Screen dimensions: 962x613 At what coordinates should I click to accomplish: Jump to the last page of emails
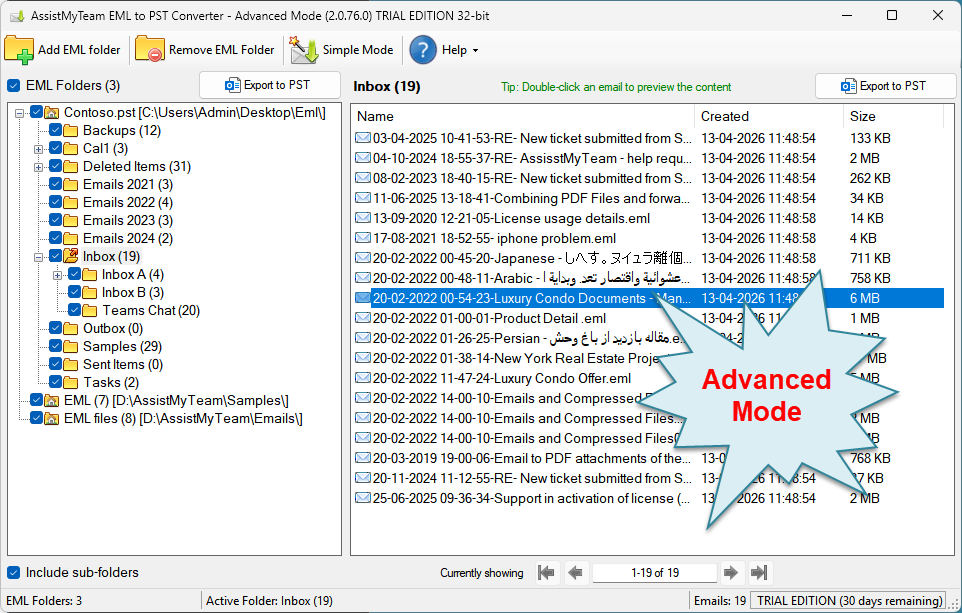760,573
